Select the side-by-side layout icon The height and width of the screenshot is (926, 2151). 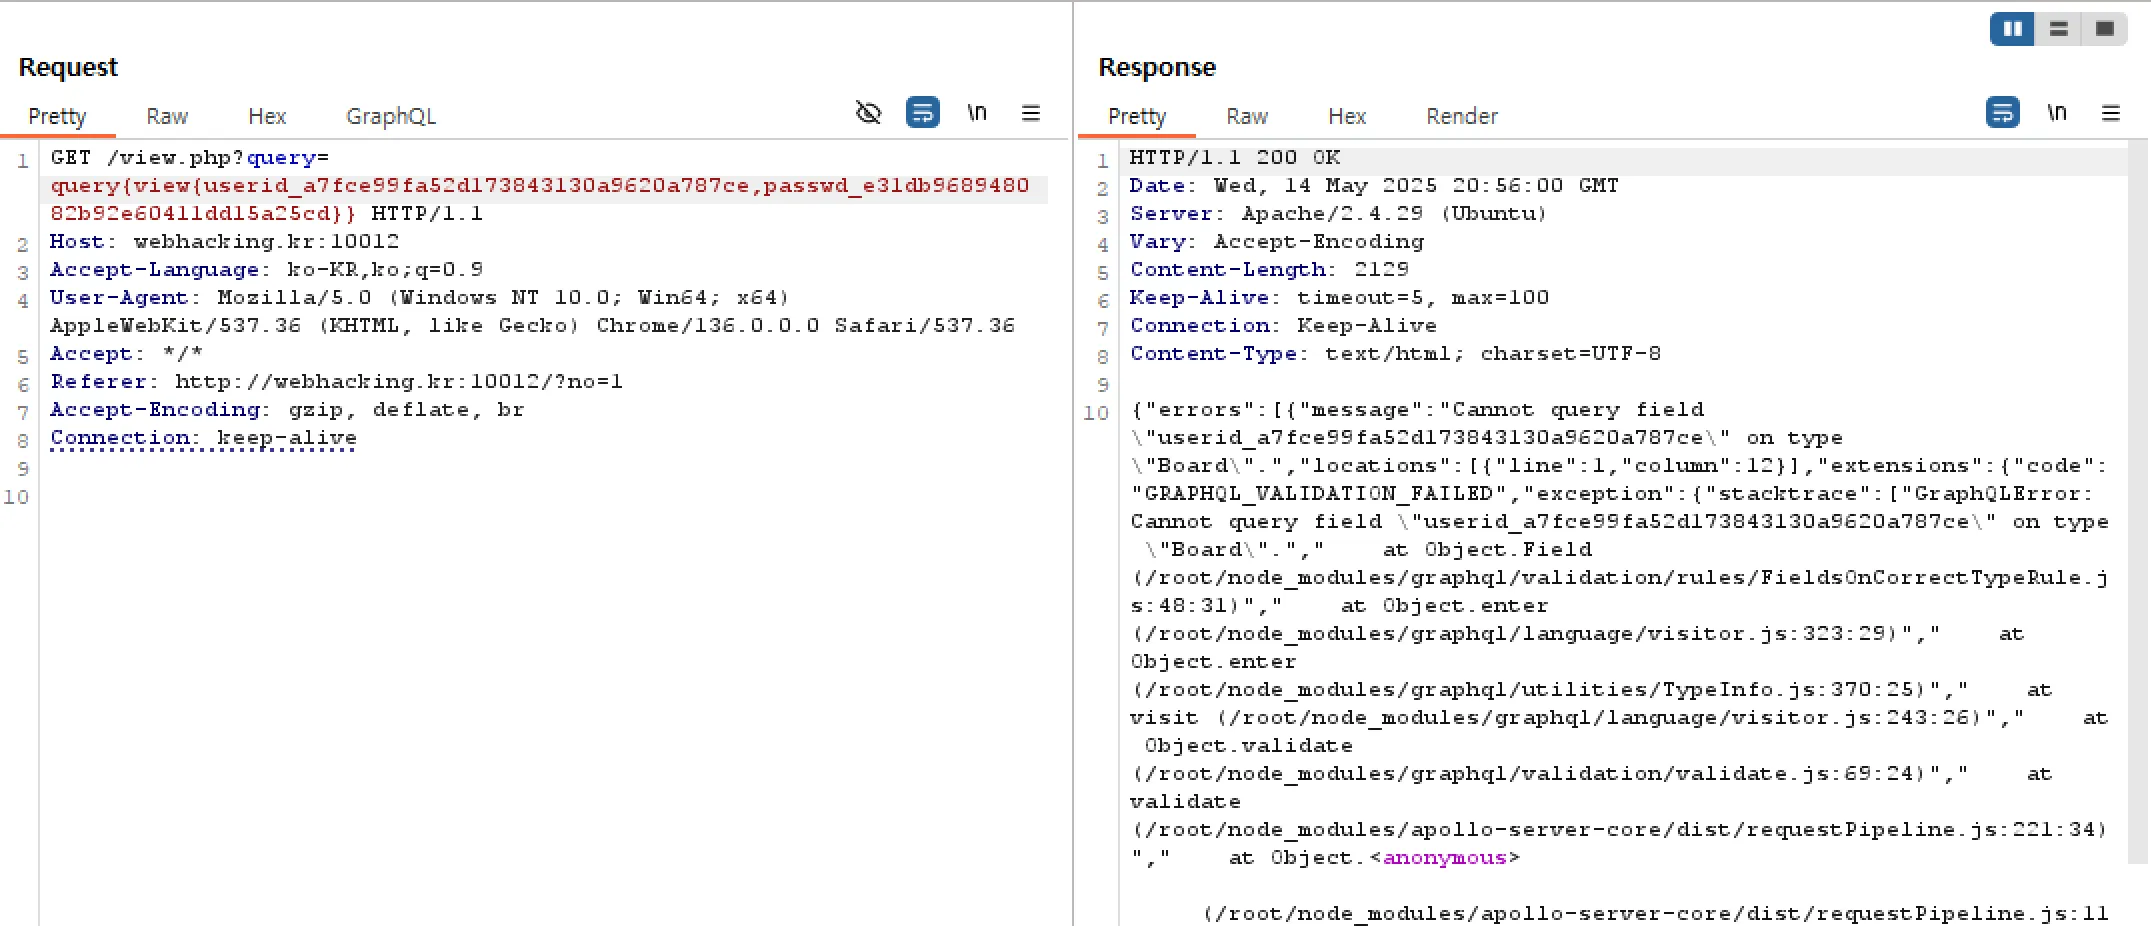pyautogui.click(x=2013, y=29)
